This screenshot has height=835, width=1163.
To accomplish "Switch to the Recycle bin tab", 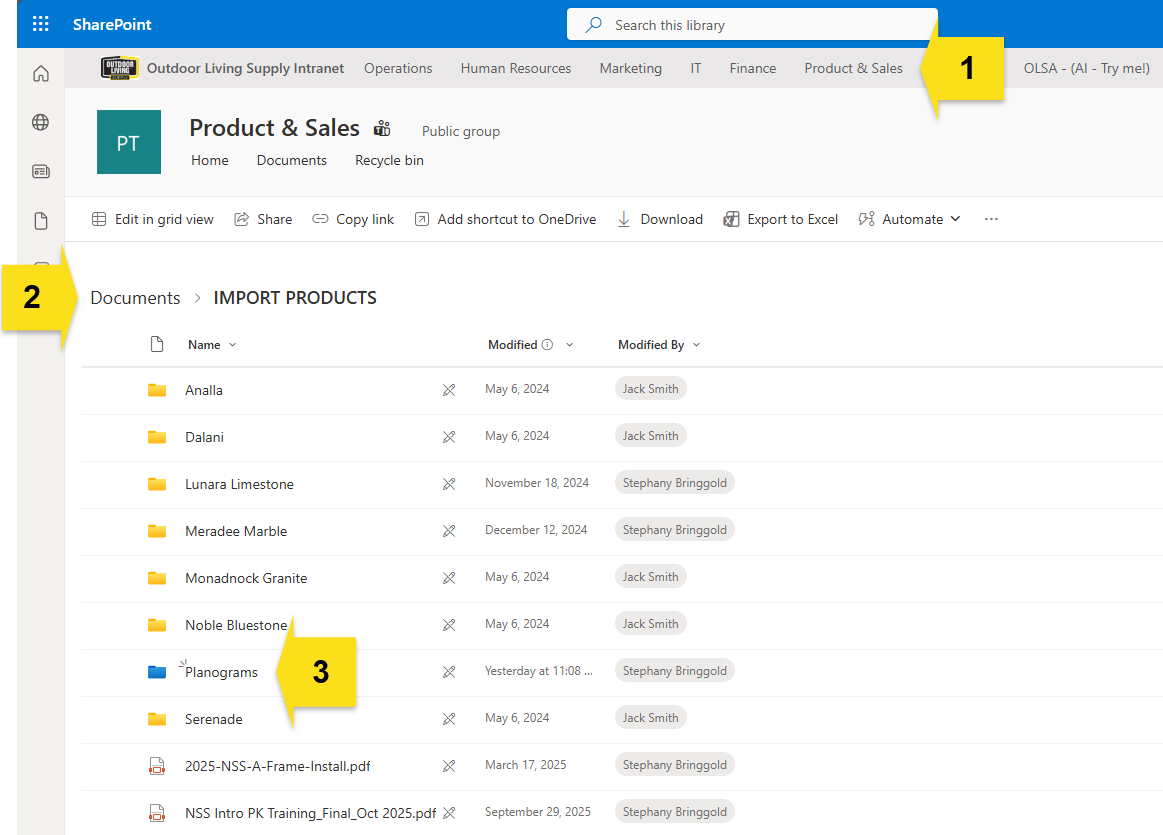I will (x=389, y=160).
